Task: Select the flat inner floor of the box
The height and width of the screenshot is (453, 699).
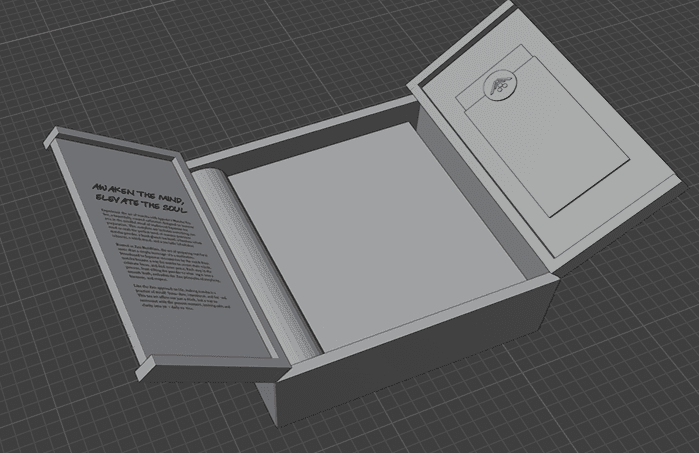Action: tap(376, 236)
